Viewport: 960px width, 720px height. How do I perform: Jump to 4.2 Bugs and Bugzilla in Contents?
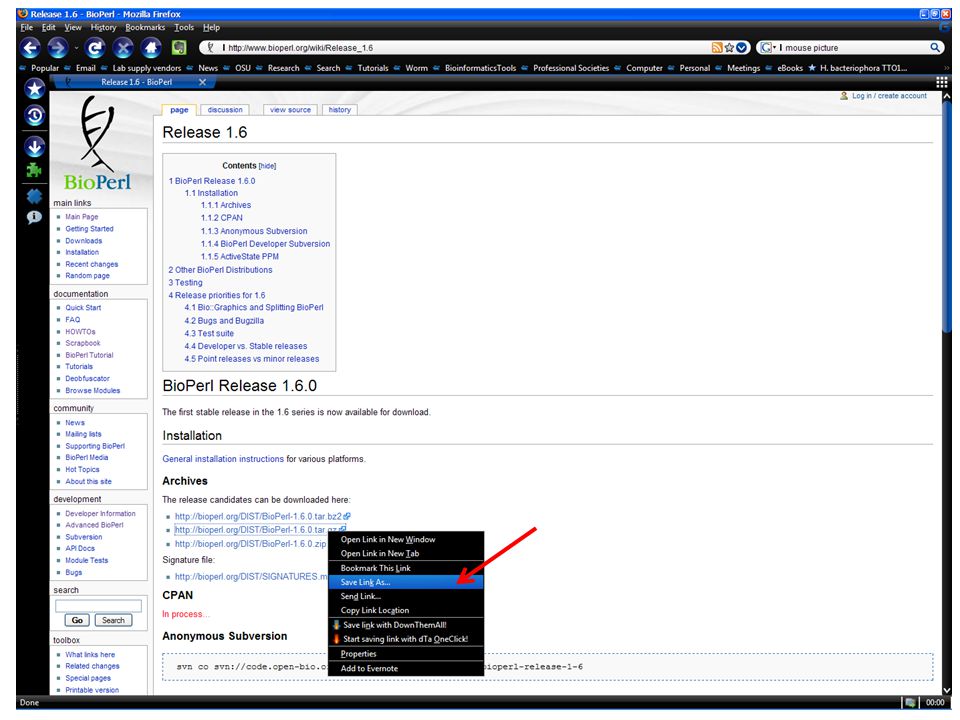[224, 321]
